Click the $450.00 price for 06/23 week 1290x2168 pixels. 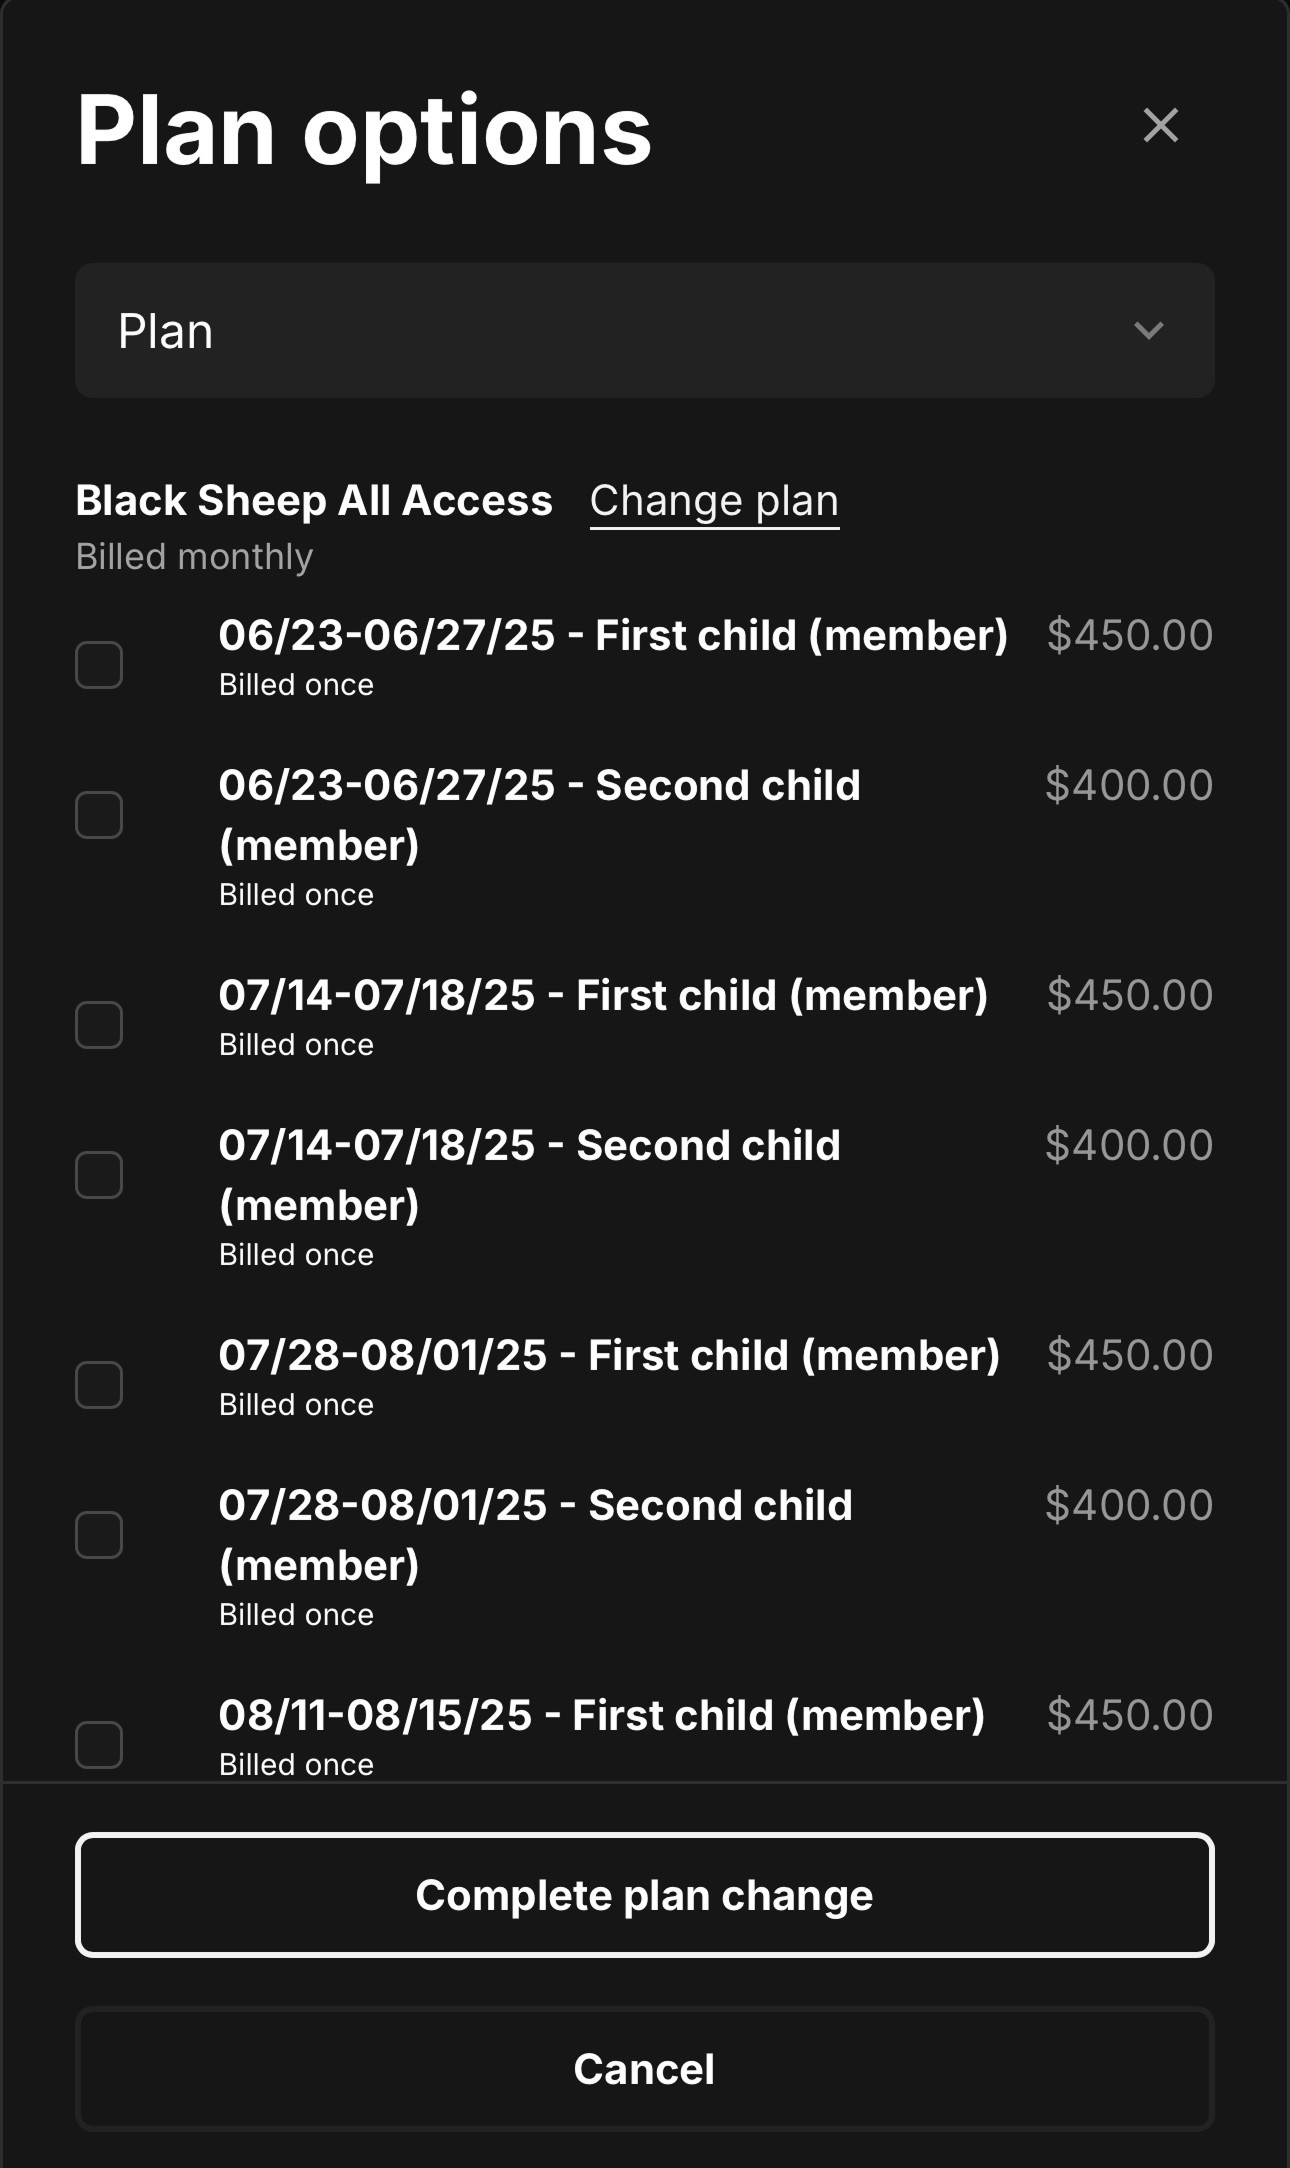coord(1130,636)
